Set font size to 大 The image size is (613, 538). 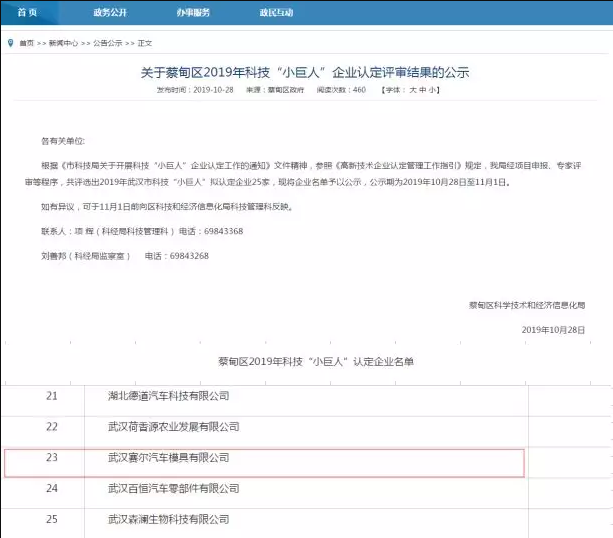(x=413, y=90)
